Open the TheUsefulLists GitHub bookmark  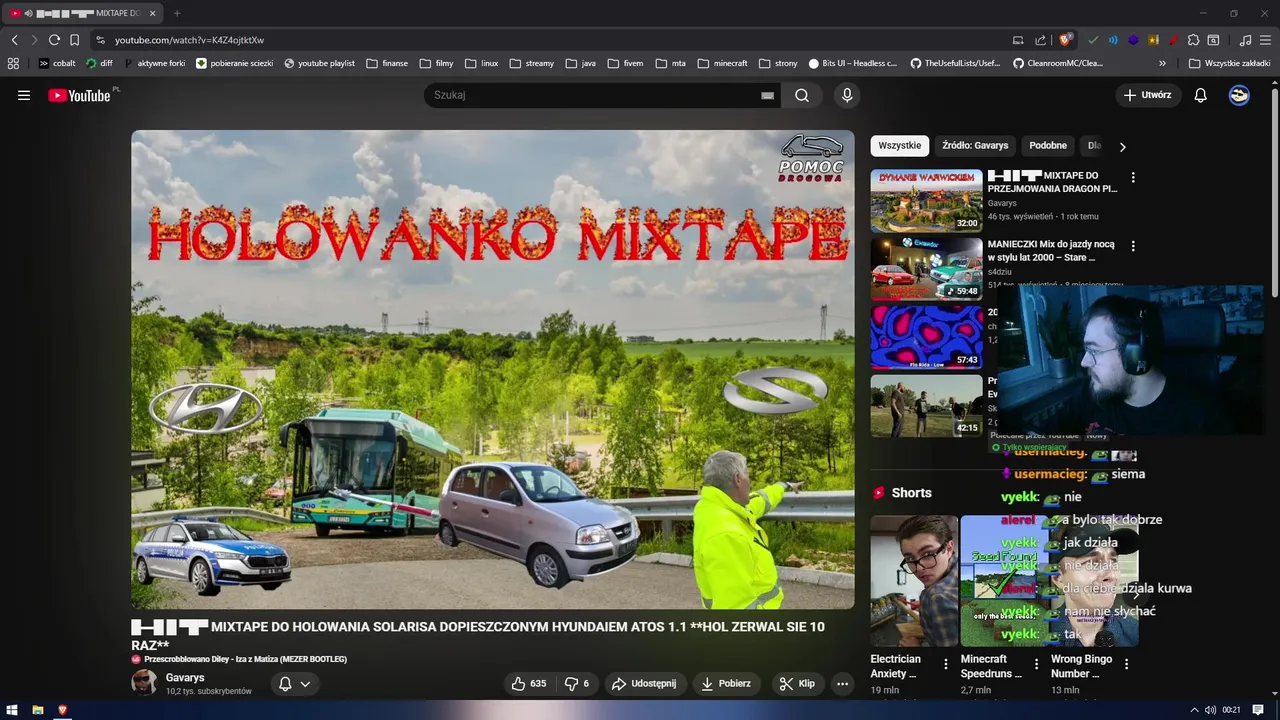click(954, 63)
